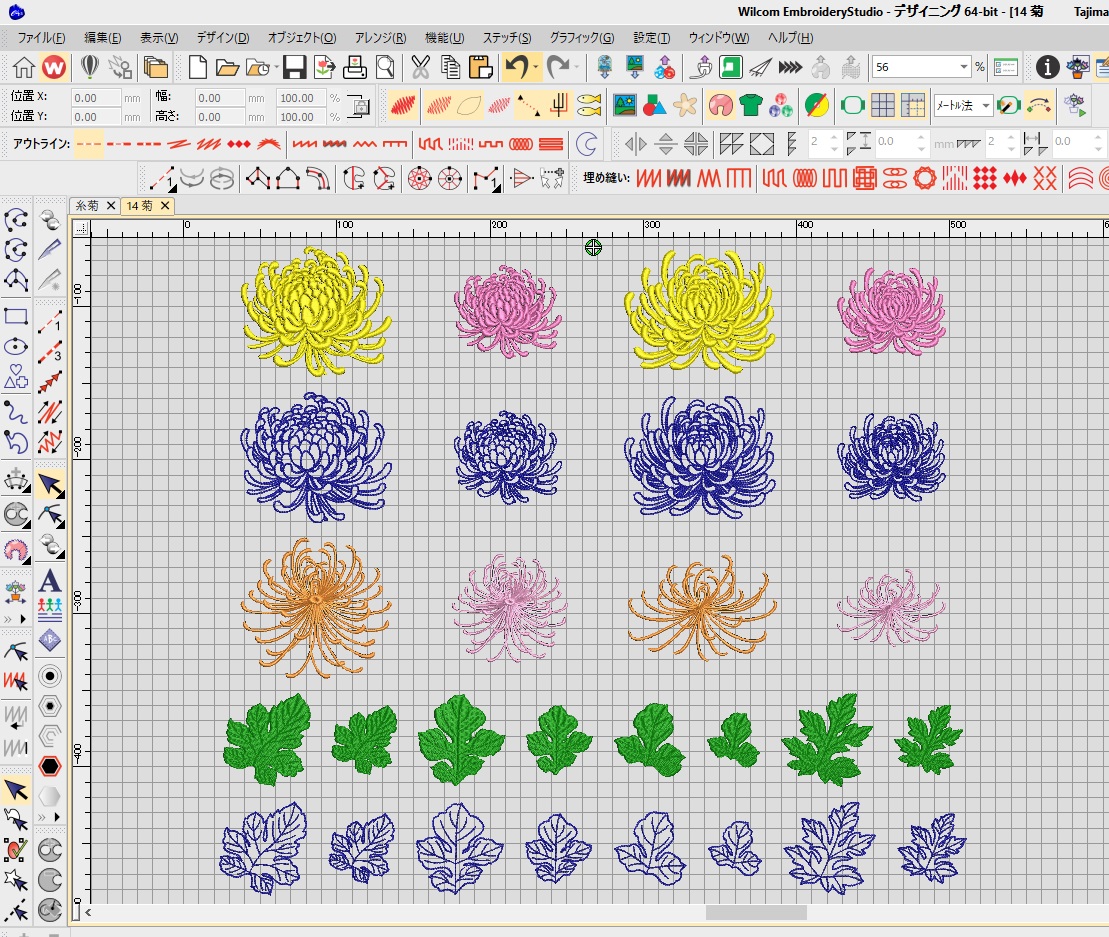Click the horizontal scrollbar left arrow
The height and width of the screenshot is (937, 1109).
tap(88, 912)
